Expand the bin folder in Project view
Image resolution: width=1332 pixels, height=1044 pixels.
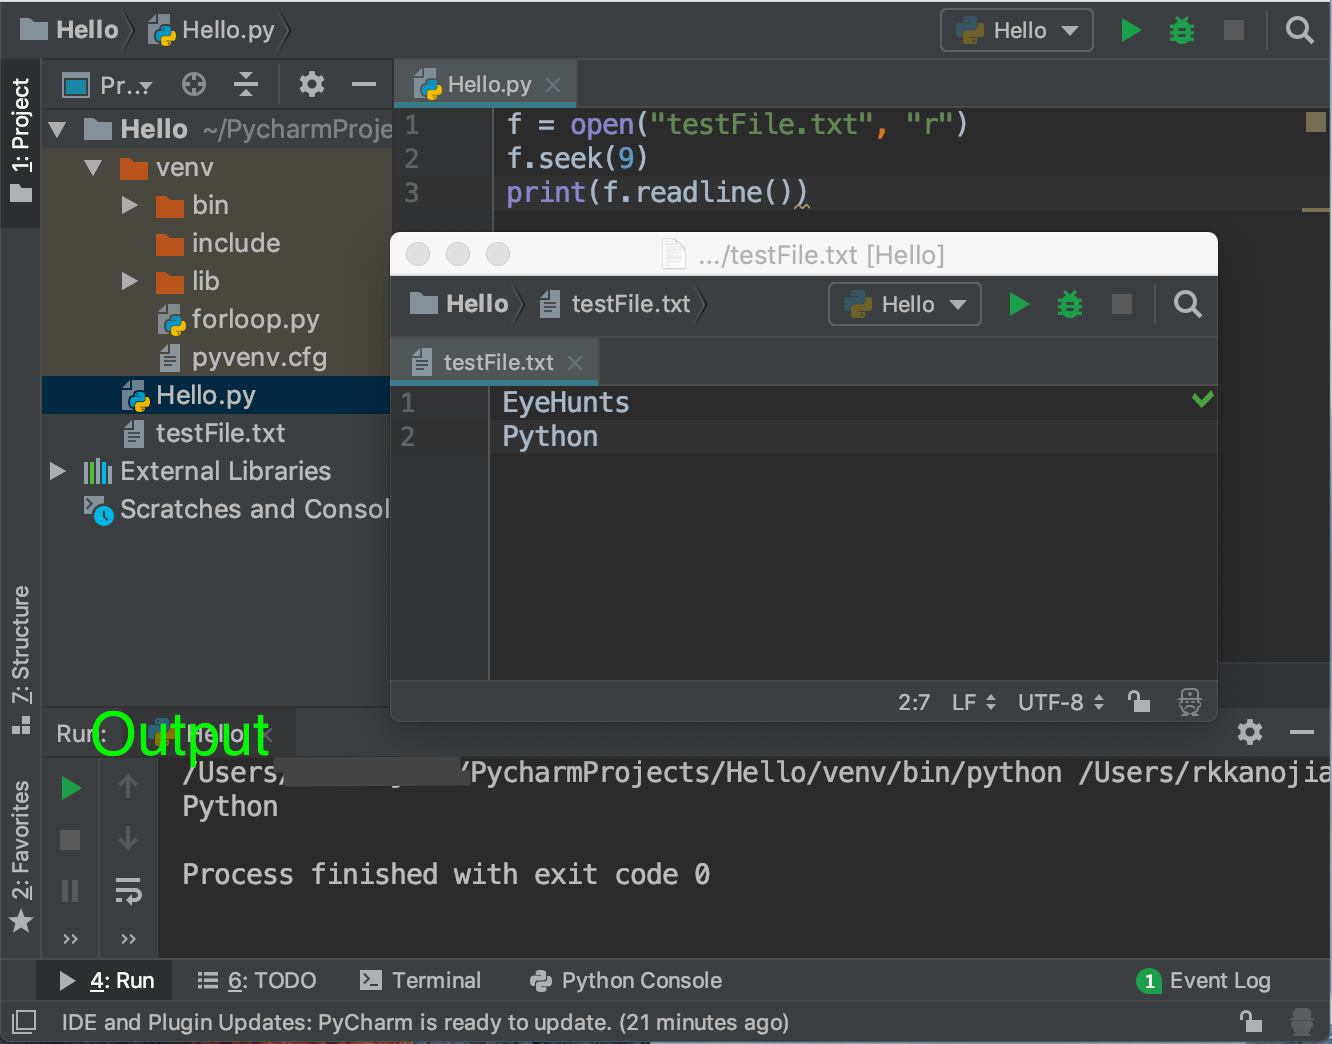tap(129, 205)
